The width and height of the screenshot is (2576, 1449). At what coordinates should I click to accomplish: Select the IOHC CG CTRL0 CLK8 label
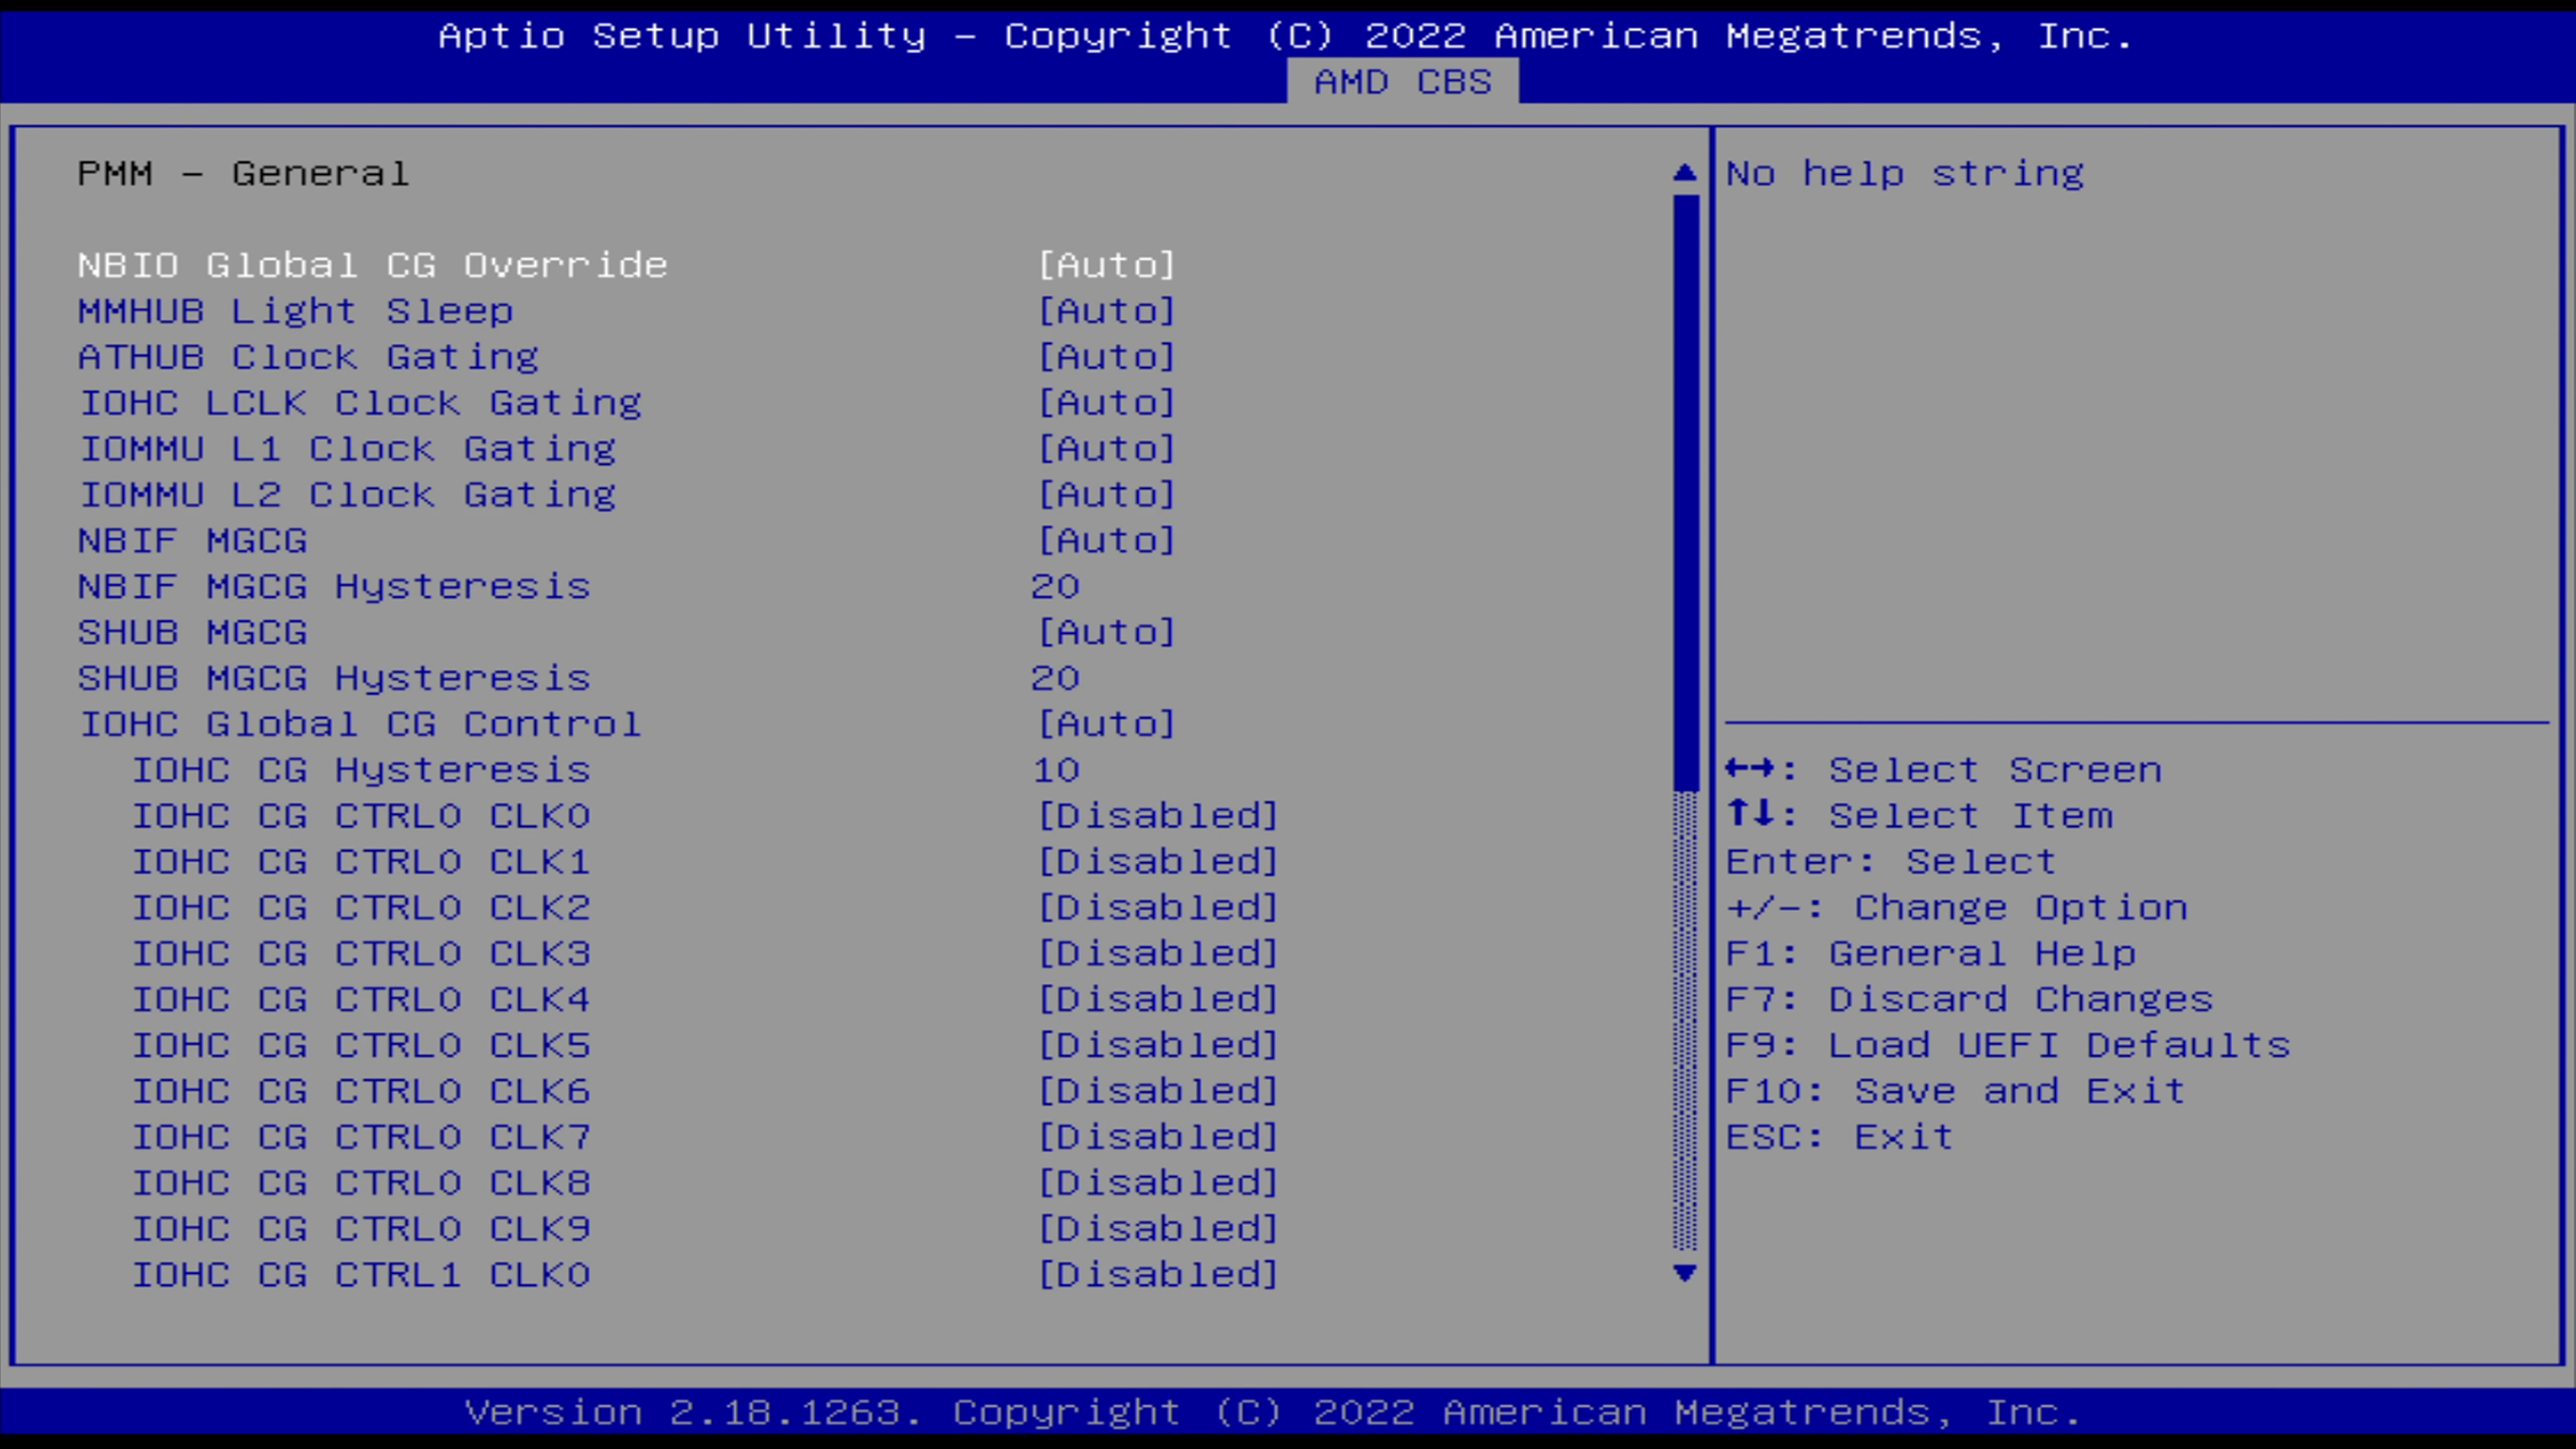point(361,1184)
